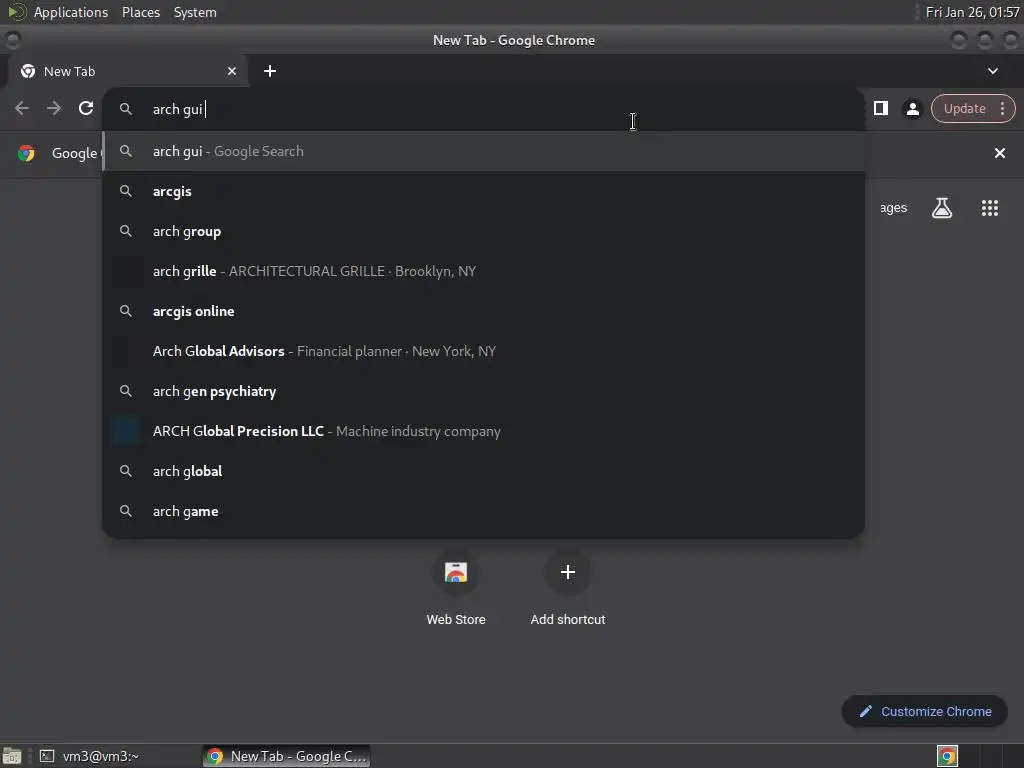The height and width of the screenshot is (768, 1024).
Task: Select 'ARCH Global Precision LLC' suggestion
Action: (484, 431)
